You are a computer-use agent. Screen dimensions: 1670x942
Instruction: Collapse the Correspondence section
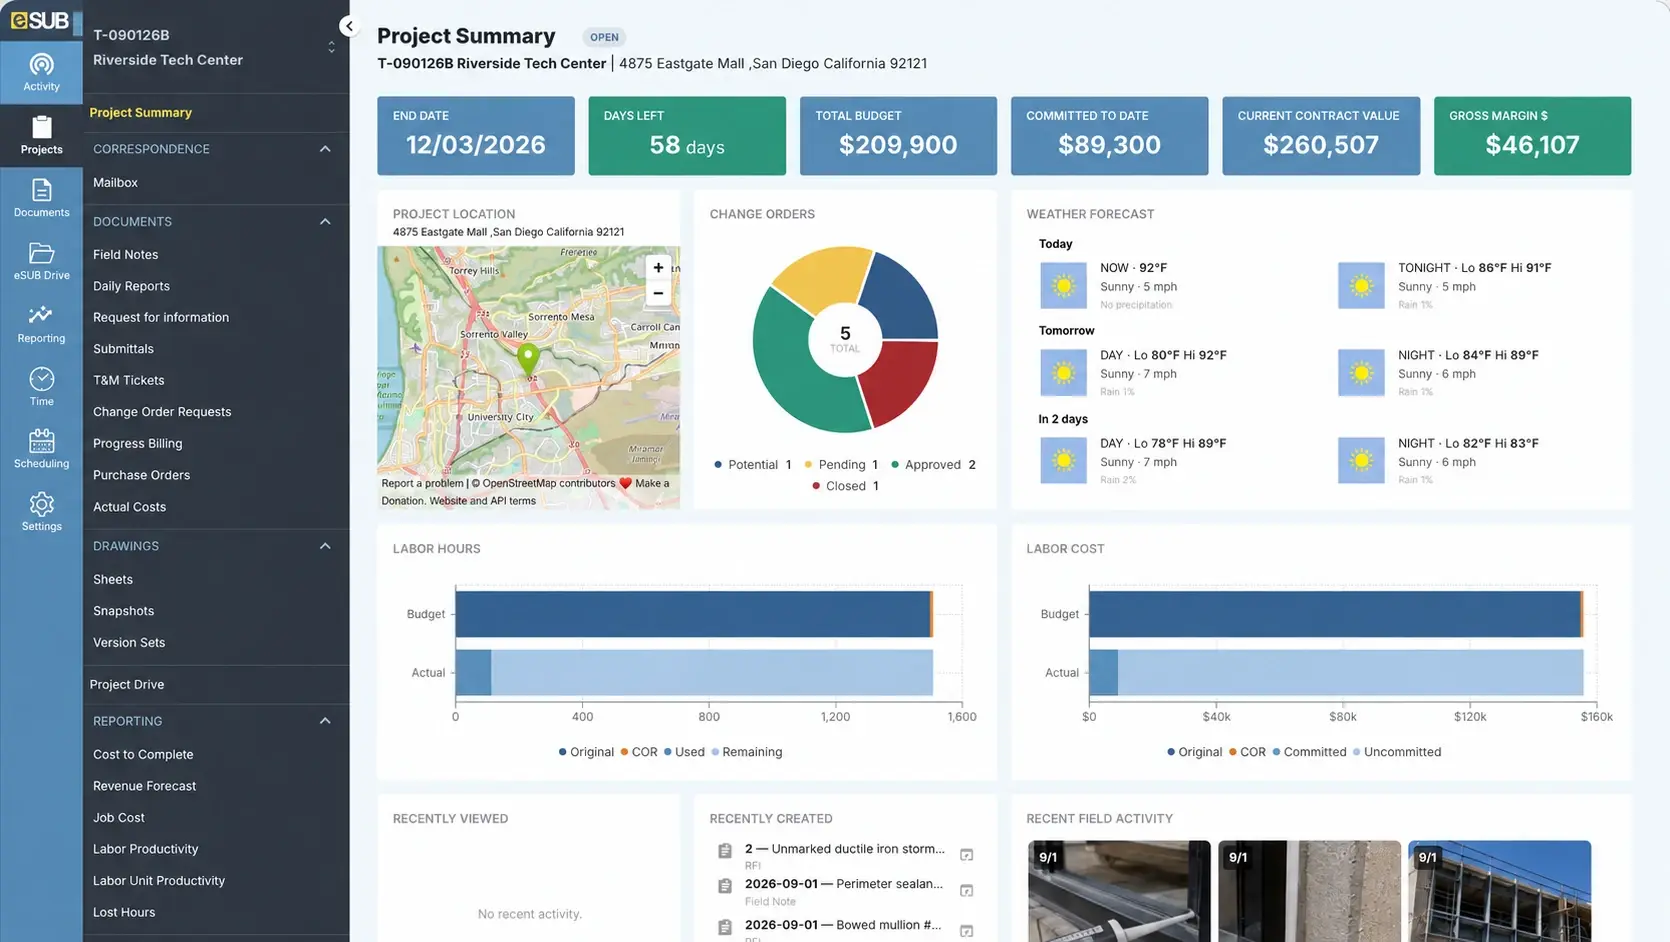(325, 149)
